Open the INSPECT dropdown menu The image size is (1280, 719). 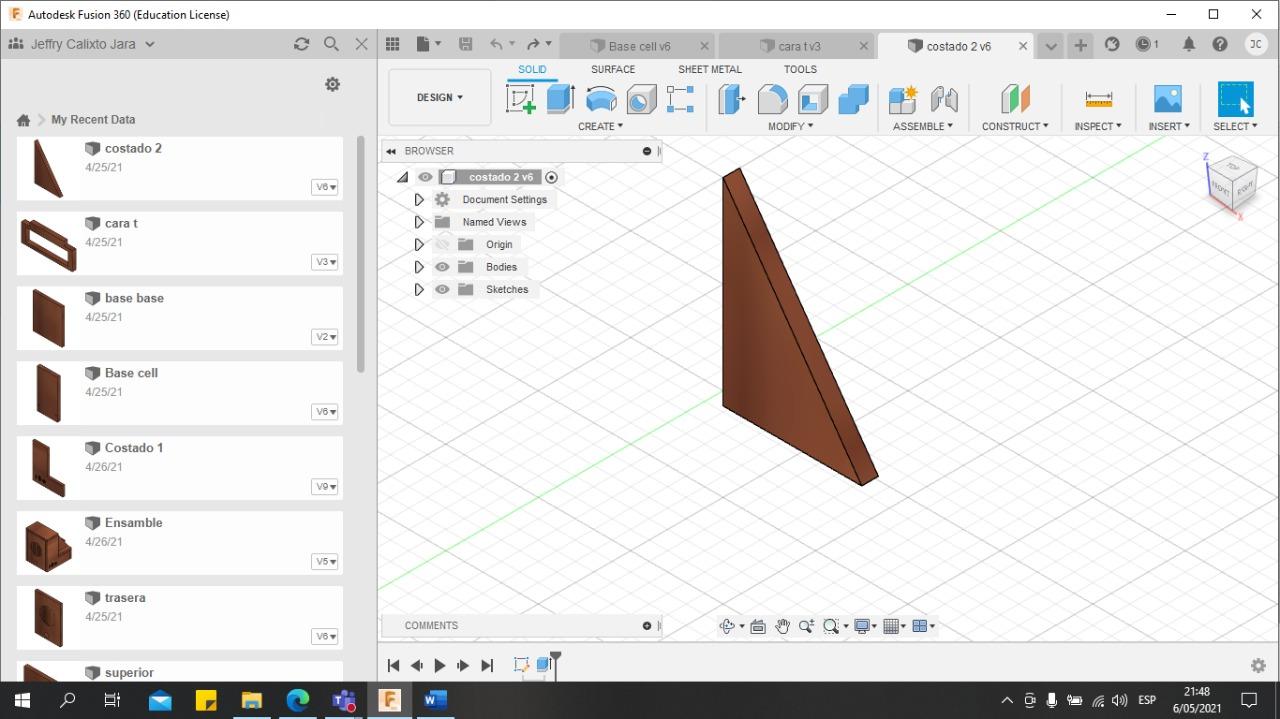pyautogui.click(x=1098, y=126)
